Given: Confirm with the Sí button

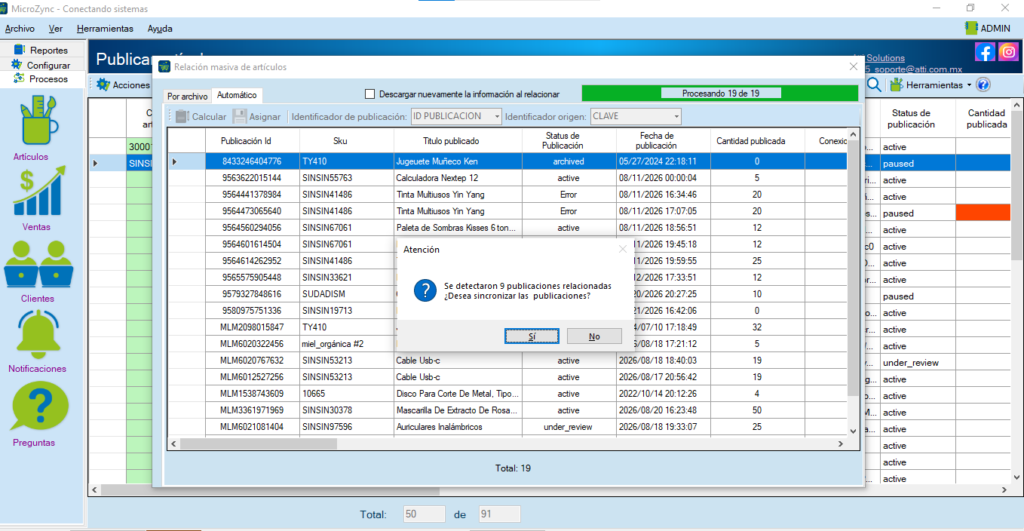Looking at the screenshot, I should click(532, 336).
